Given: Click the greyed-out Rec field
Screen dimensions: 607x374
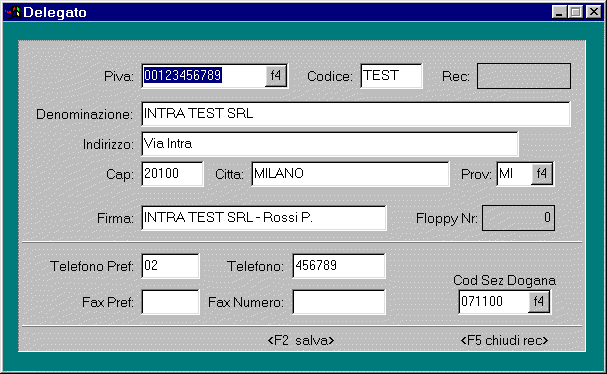Looking at the screenshot, I should click(x=524, y=76).
